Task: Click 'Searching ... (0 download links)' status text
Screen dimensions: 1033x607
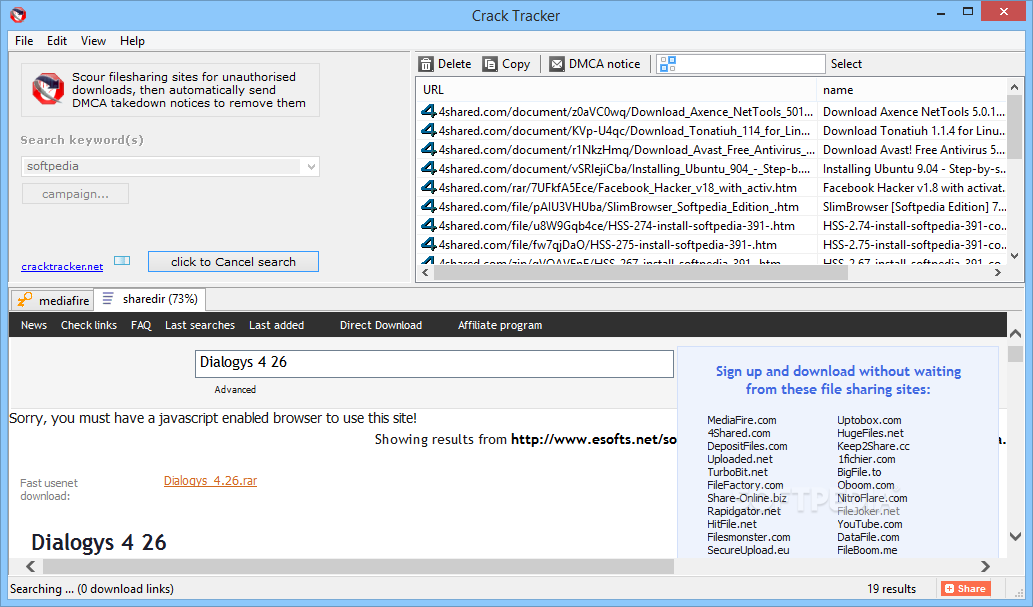Action: (92, 589)
